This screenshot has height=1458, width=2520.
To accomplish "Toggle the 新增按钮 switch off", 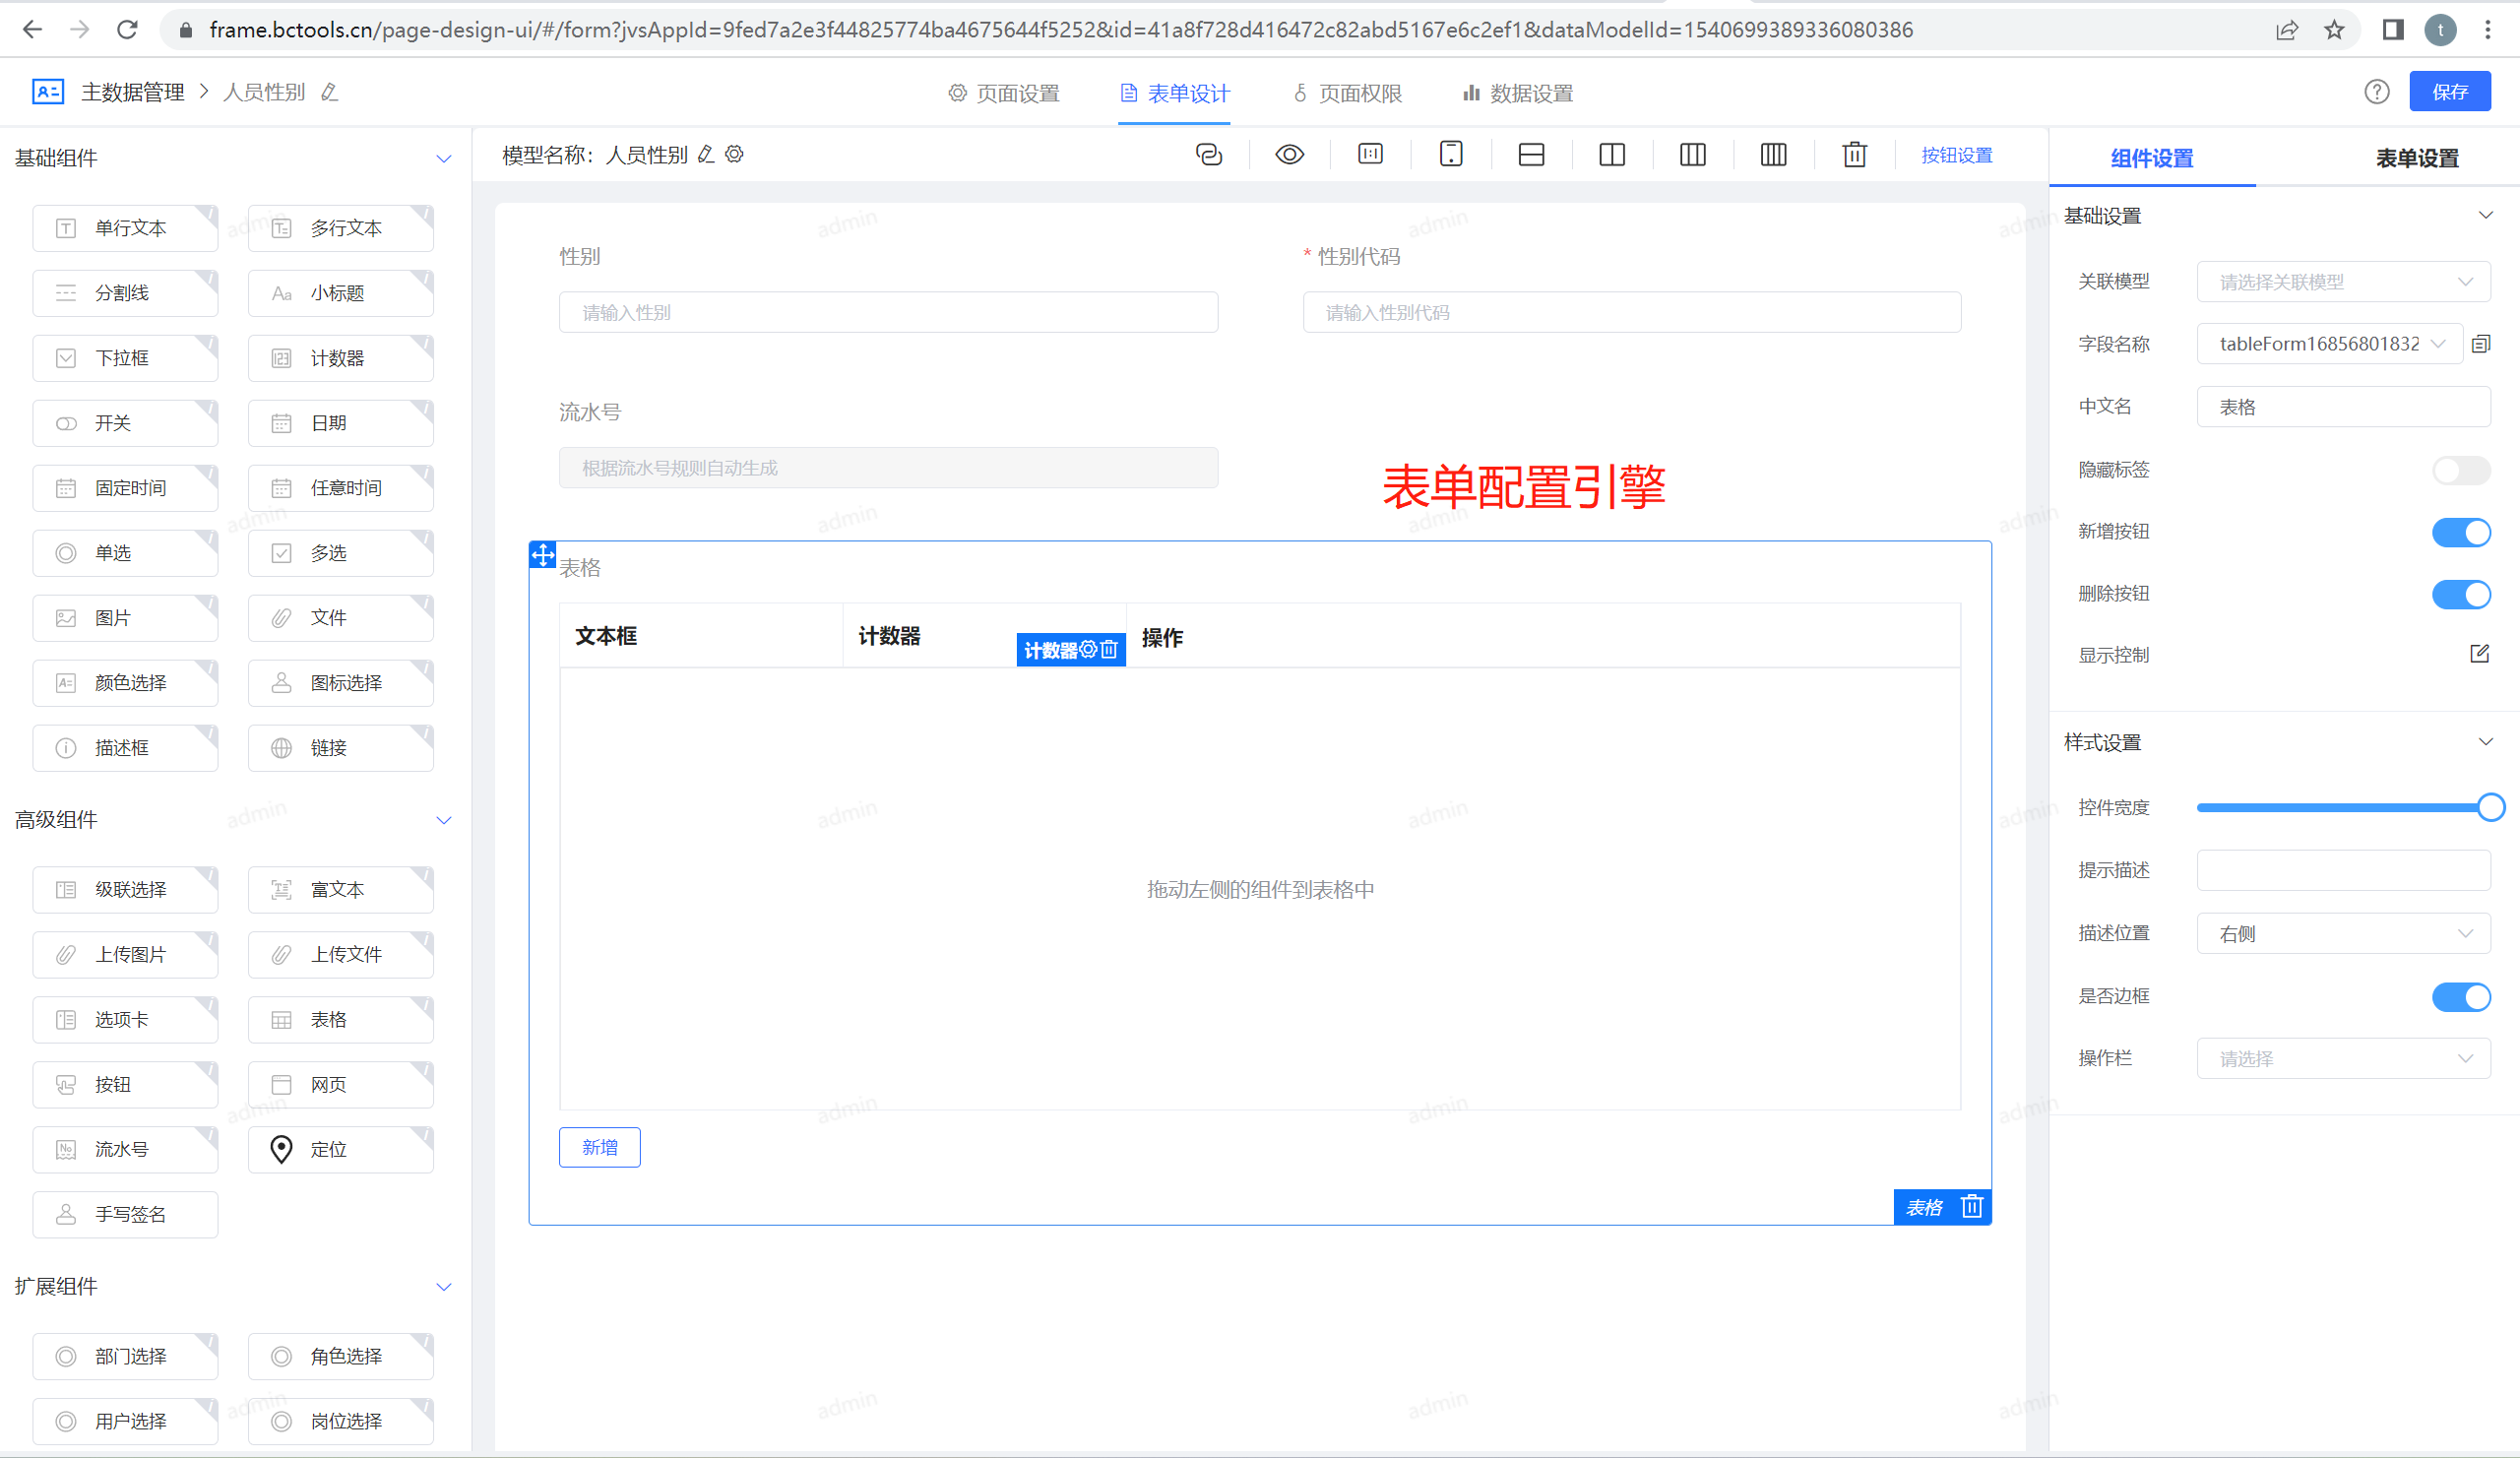I will (x=2461, y=532).
